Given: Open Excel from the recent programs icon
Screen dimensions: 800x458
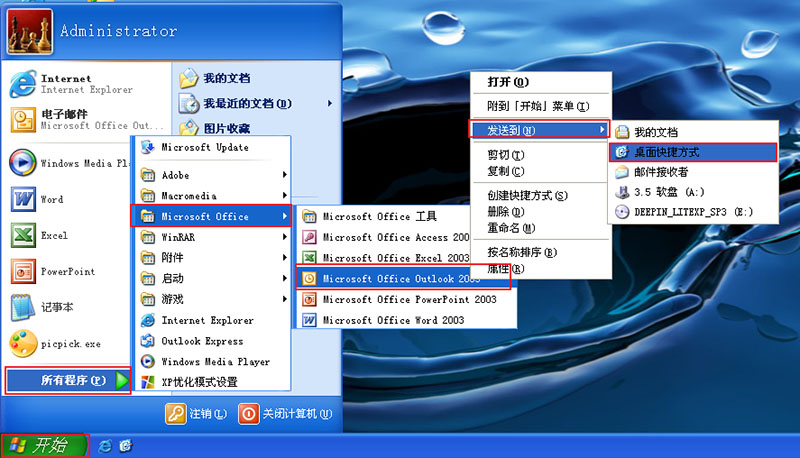Looking at the screenshot, I should (23, 235).
